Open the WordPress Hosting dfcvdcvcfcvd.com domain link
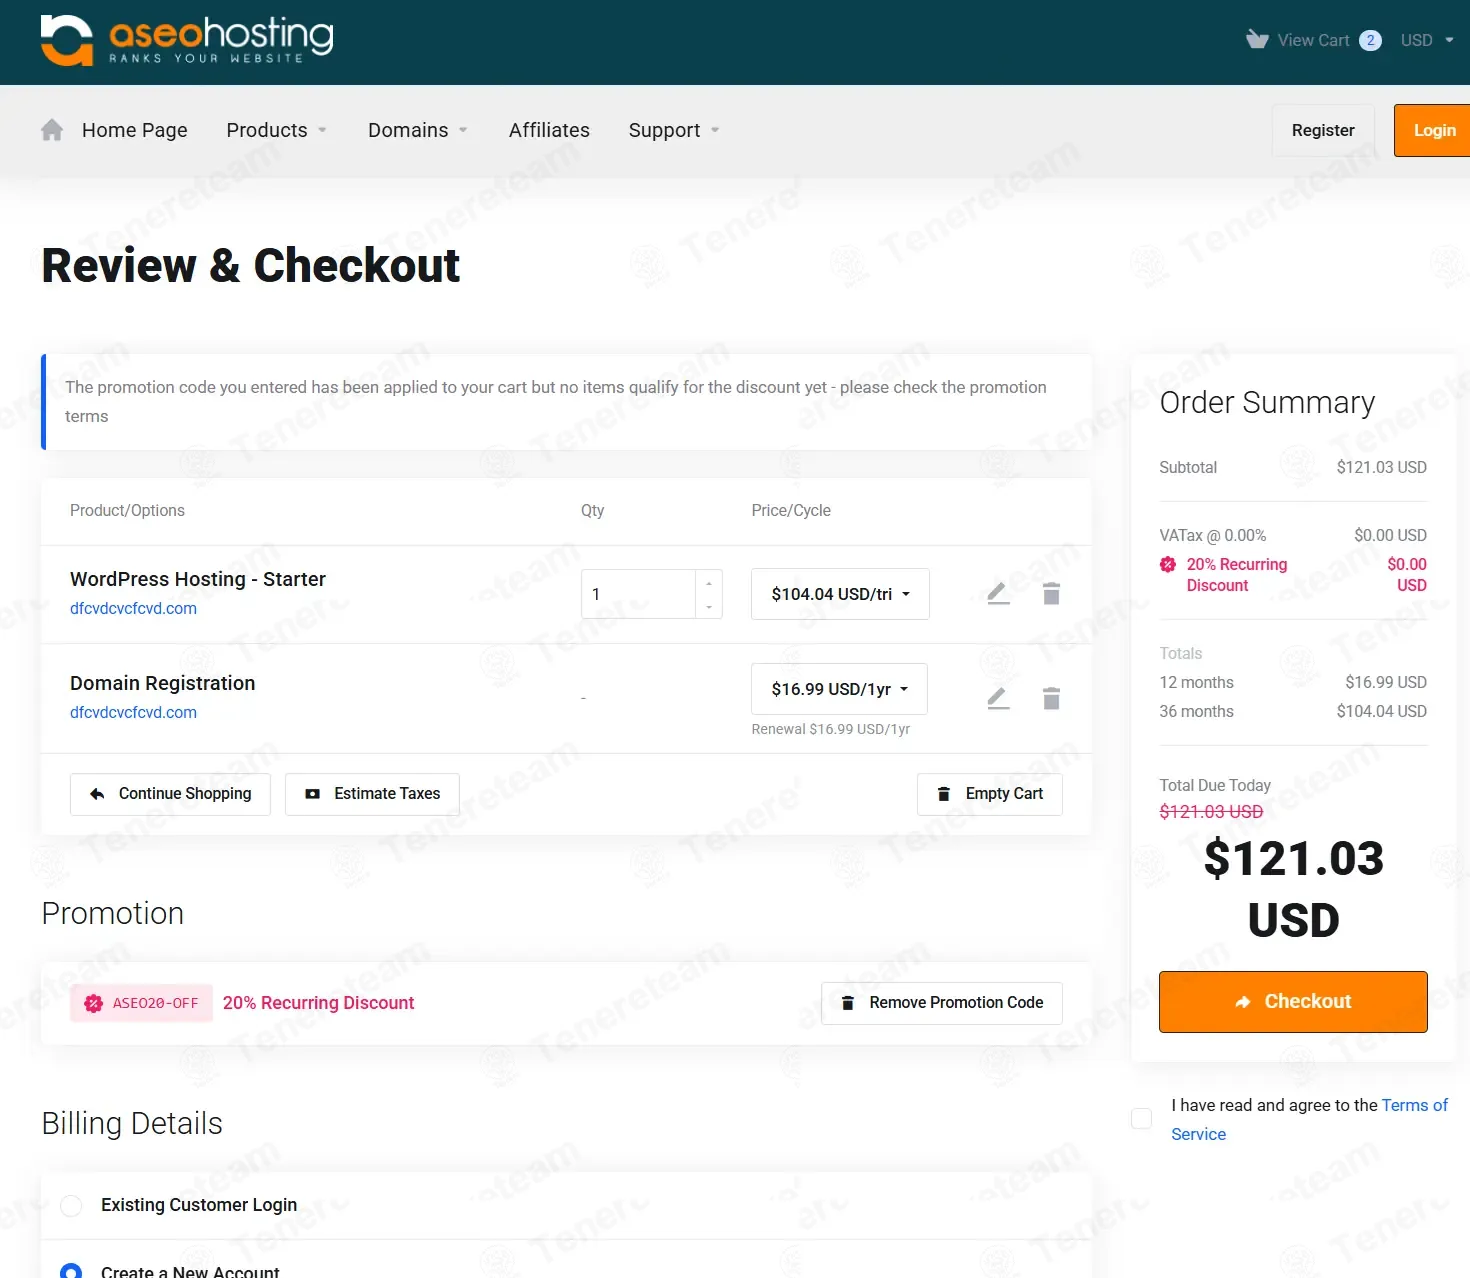Image resolution: width=1470 pixels, height=1278 pixels. pyautogui.click(x=133, y=608)
